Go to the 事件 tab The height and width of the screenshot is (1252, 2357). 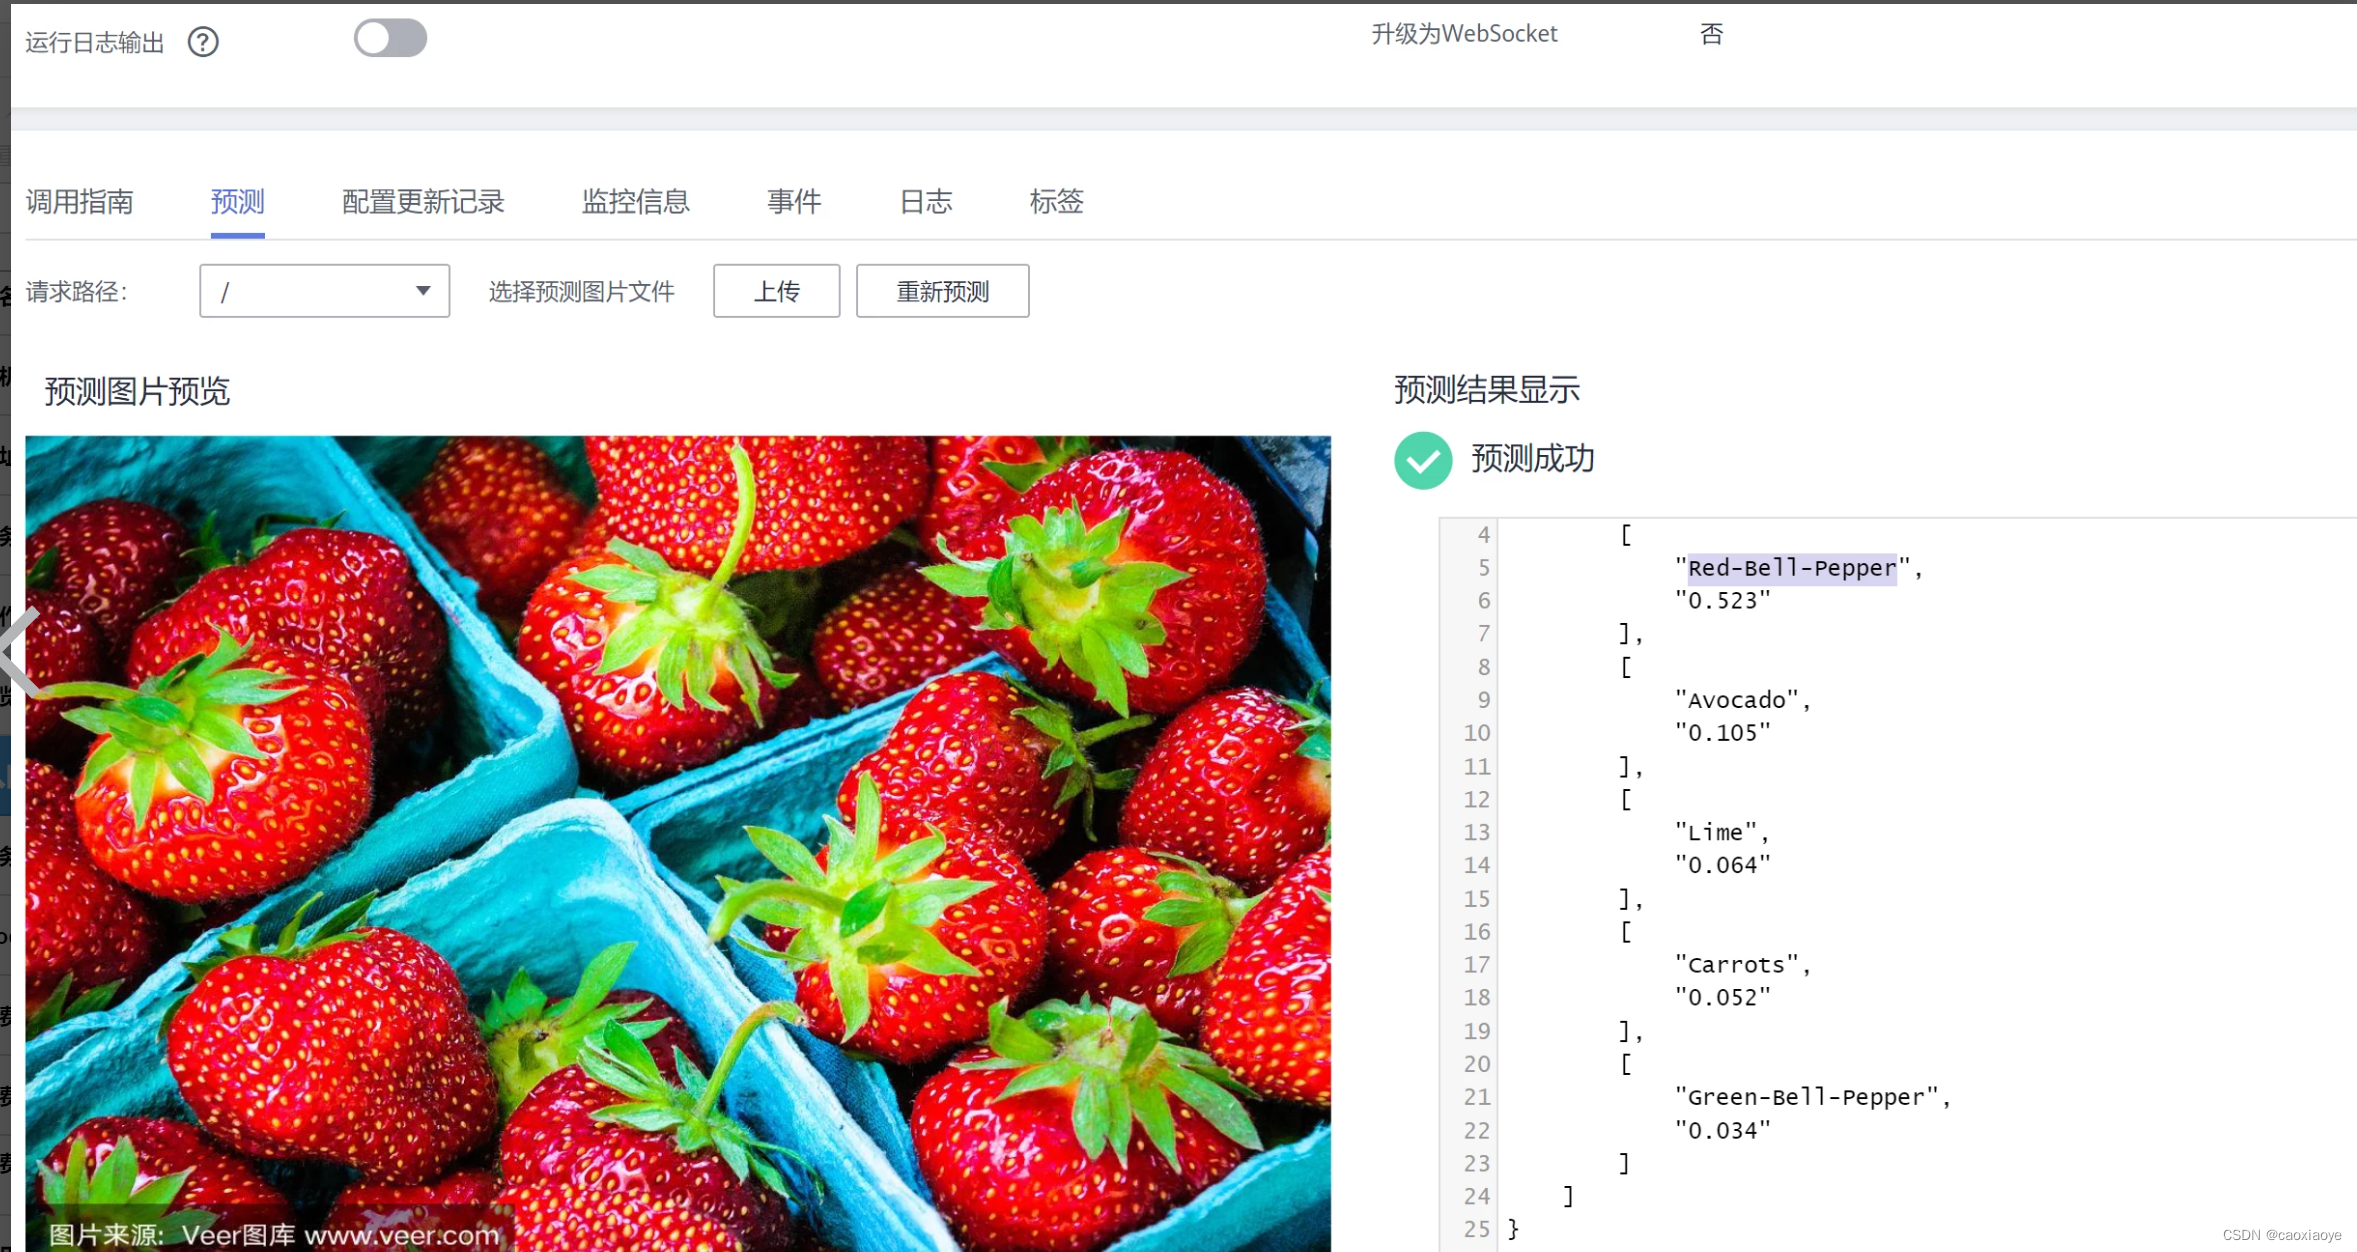[x=794, y=202]
